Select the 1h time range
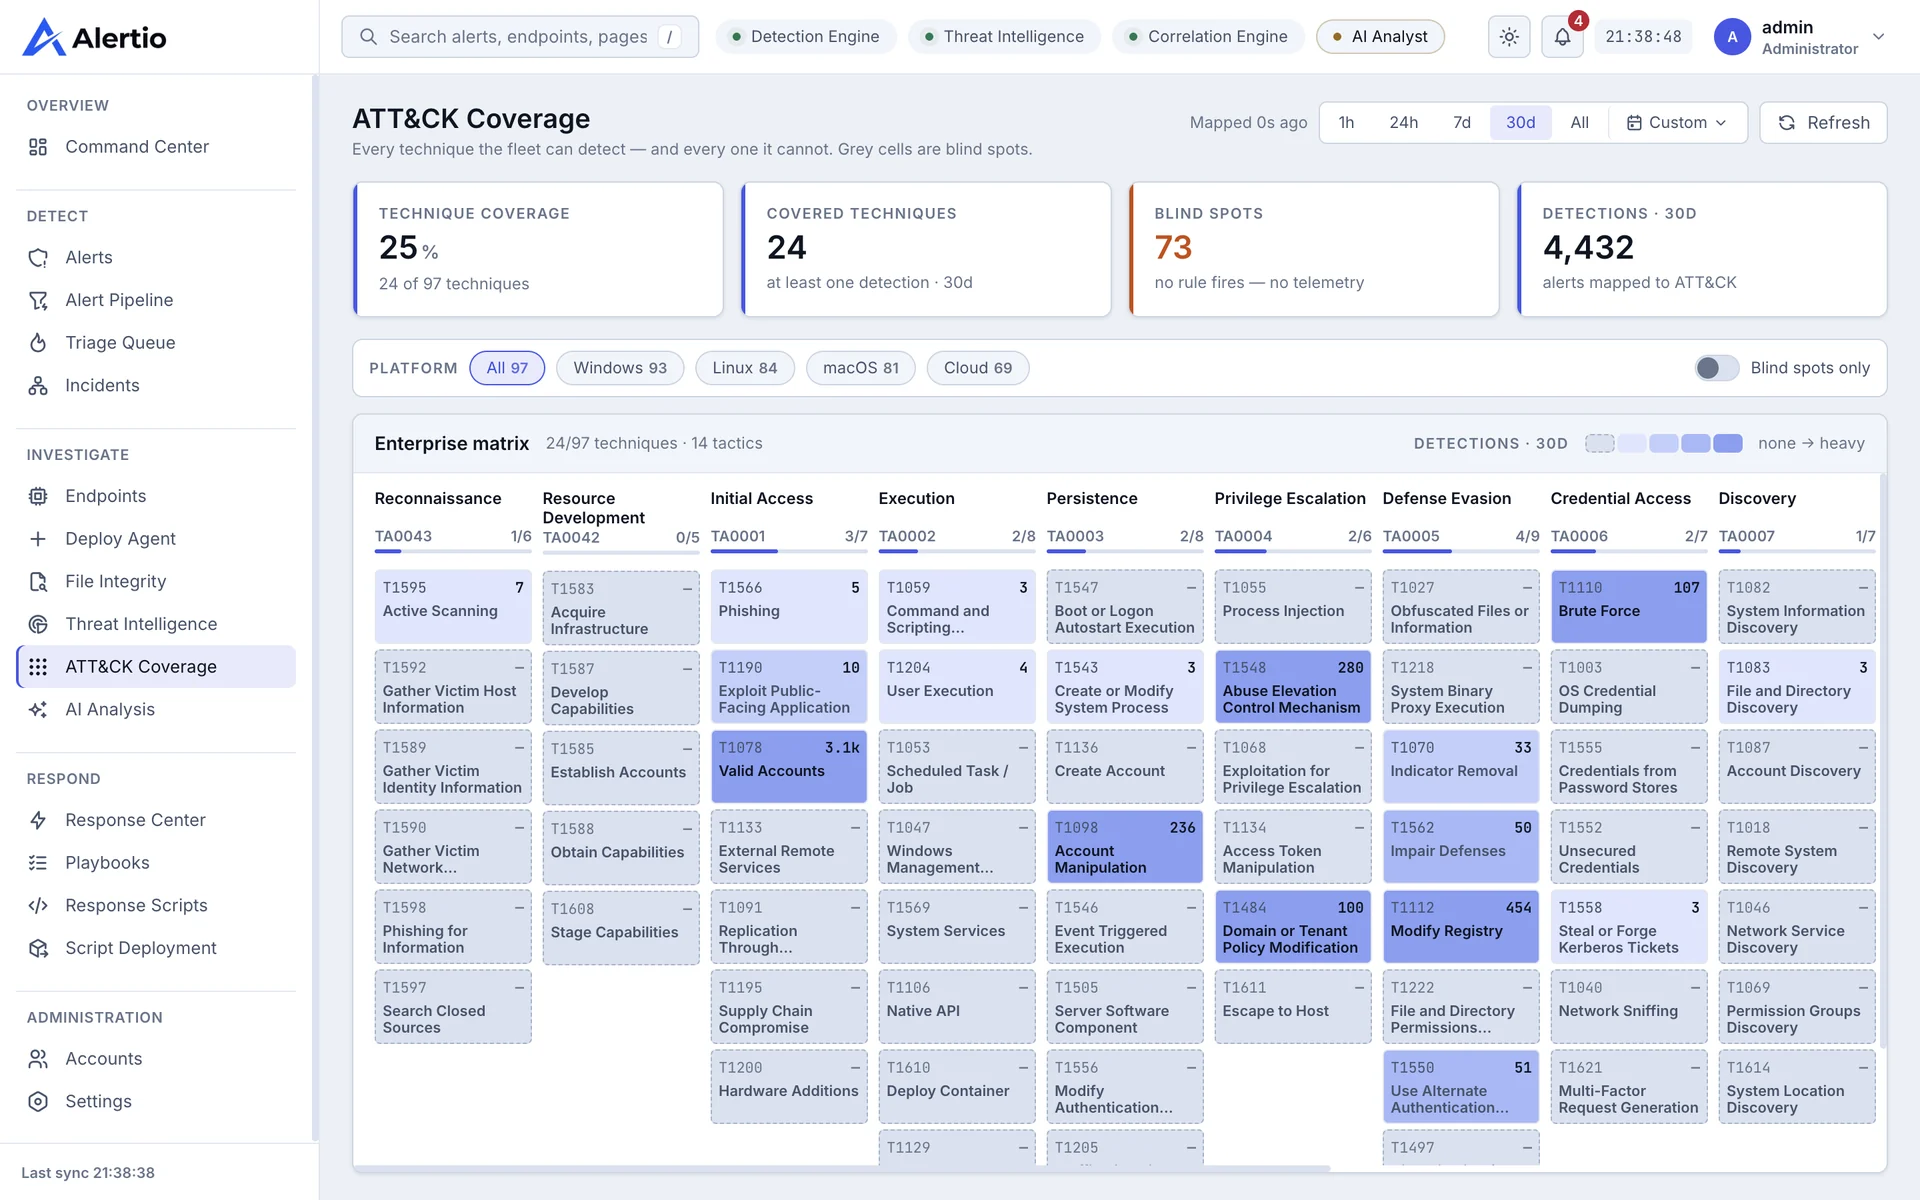The image size is (1920, 1200). coord(1347,123)
